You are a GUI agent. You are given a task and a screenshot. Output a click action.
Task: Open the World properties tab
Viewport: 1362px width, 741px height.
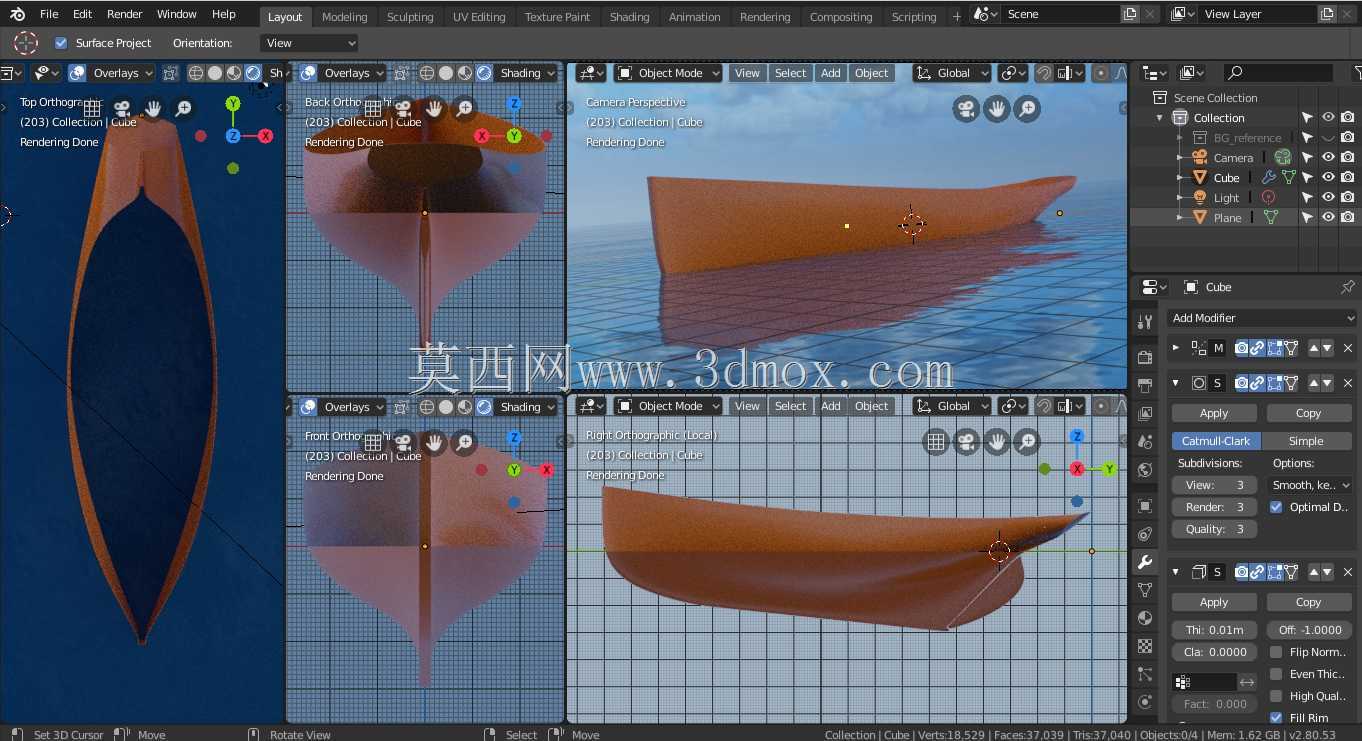[x=1146, y=470]
